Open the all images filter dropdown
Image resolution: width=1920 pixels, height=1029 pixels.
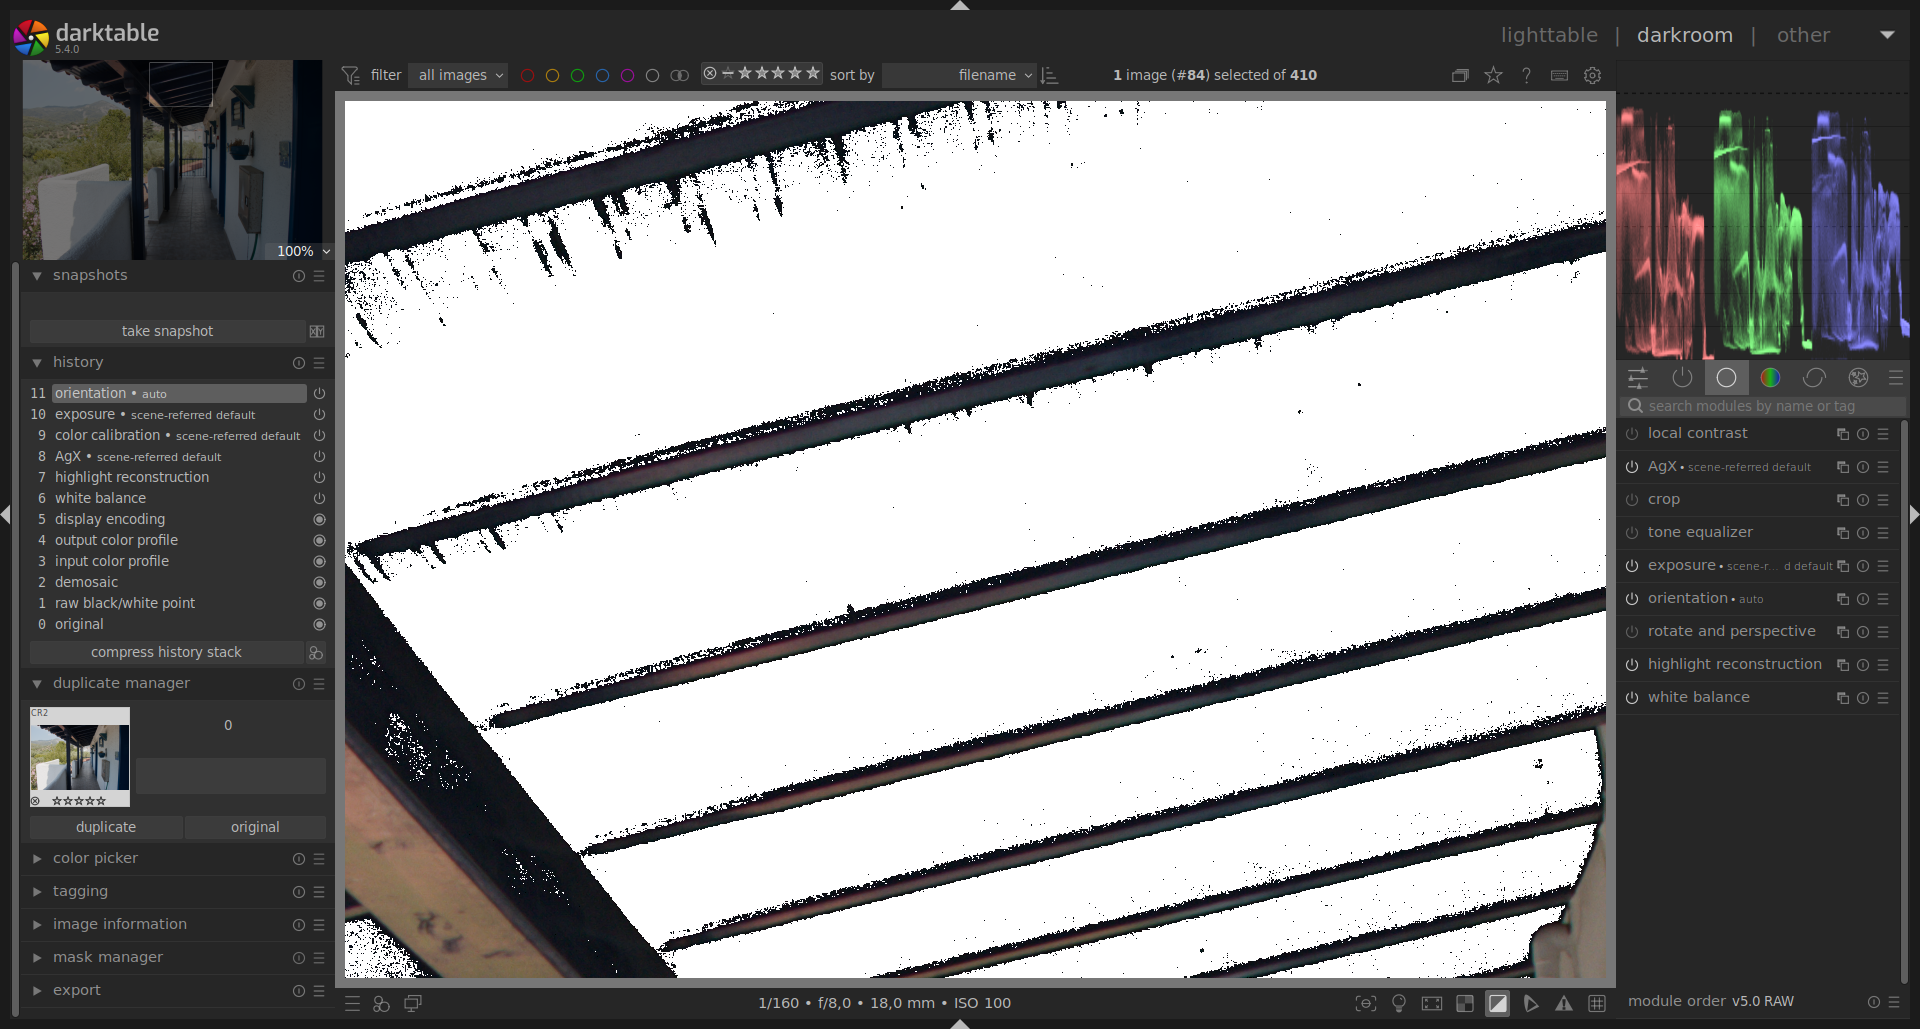pos(460,75)
